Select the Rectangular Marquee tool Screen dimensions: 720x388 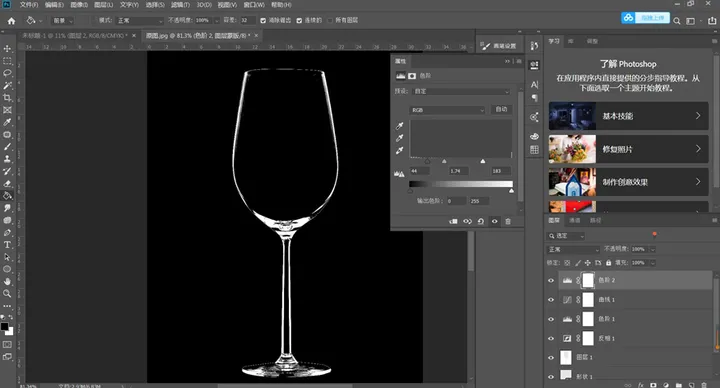tap(7, 61)
